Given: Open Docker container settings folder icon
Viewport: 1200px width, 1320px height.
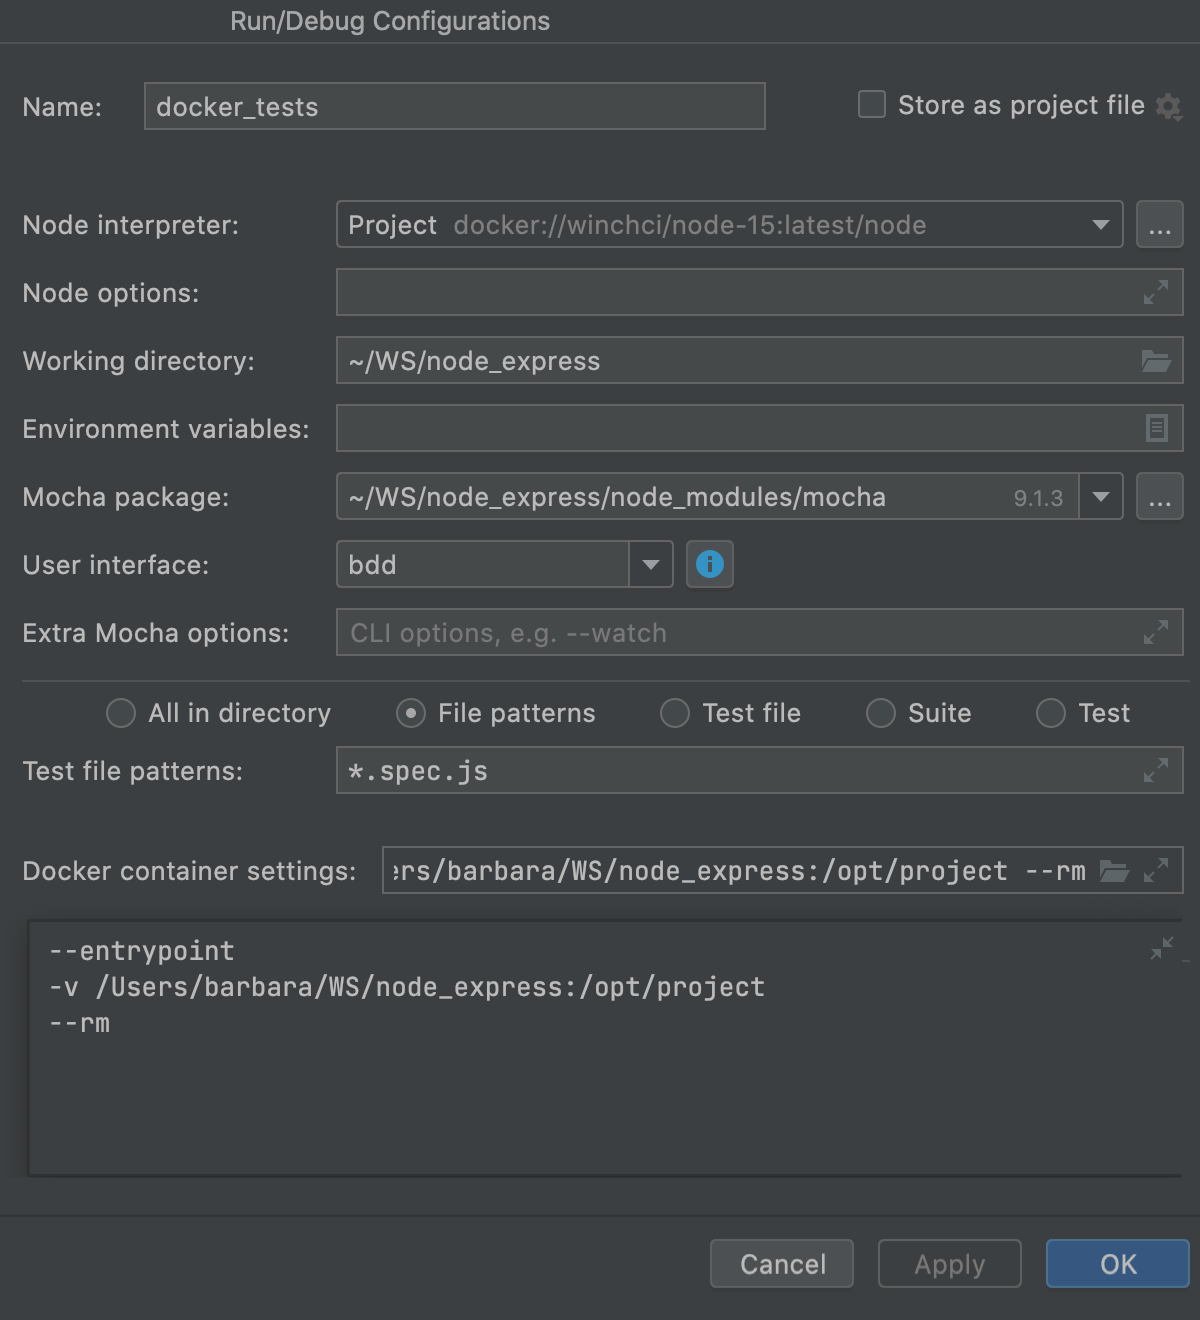Looking at the screenshot, I should [x=1114, y=871].
